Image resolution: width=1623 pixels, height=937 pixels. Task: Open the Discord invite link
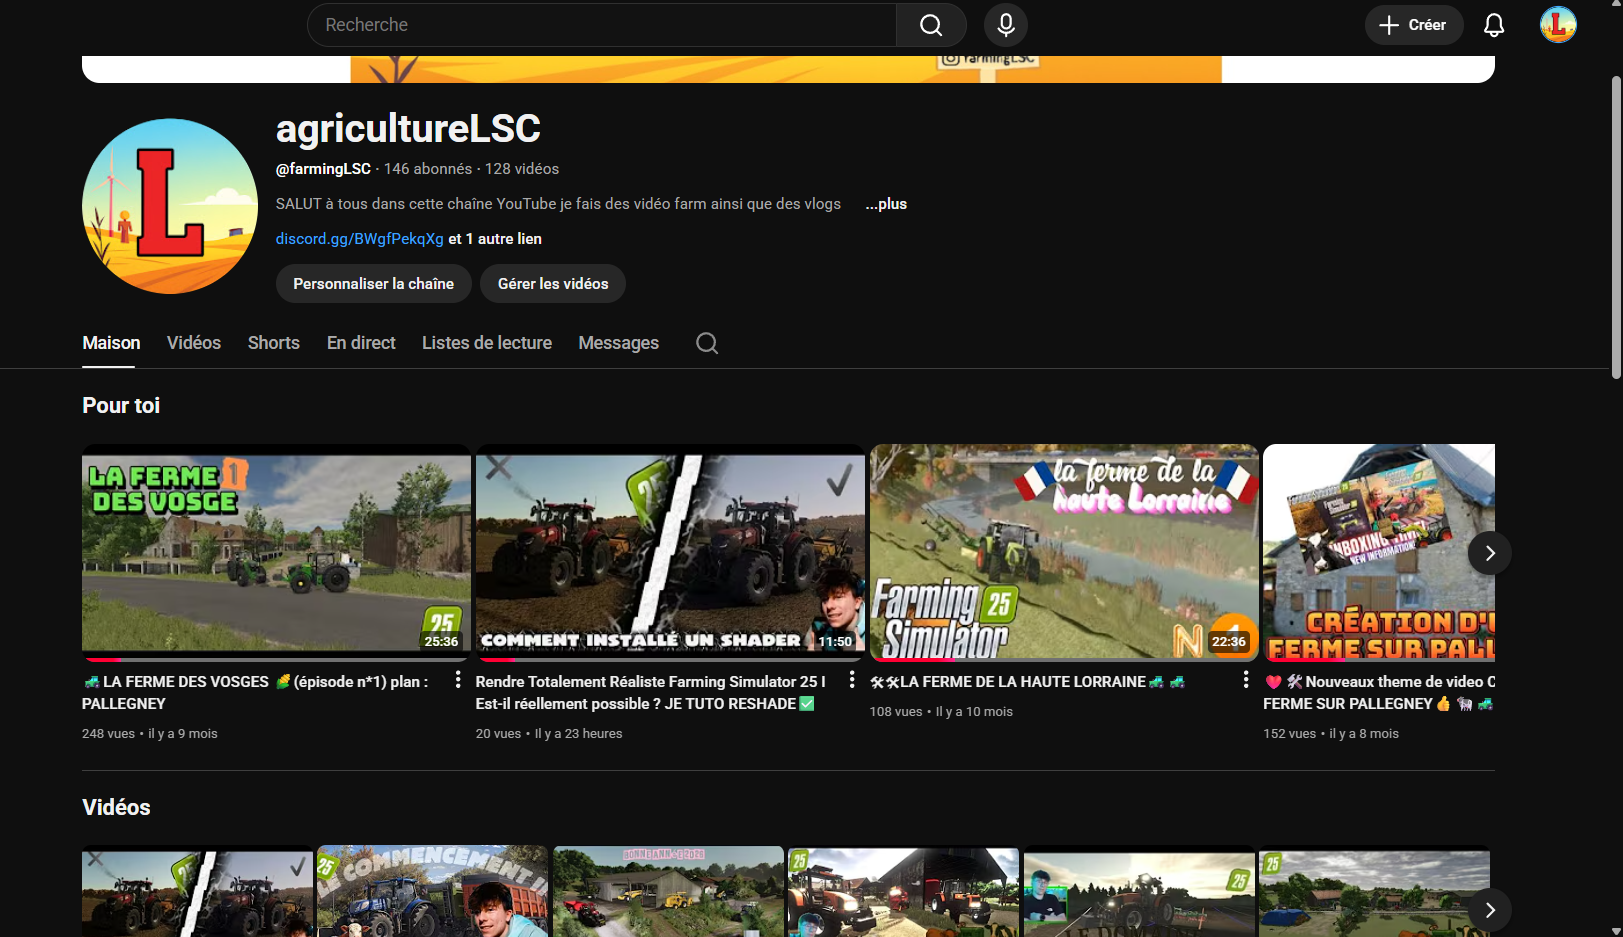tap(359, 239)
